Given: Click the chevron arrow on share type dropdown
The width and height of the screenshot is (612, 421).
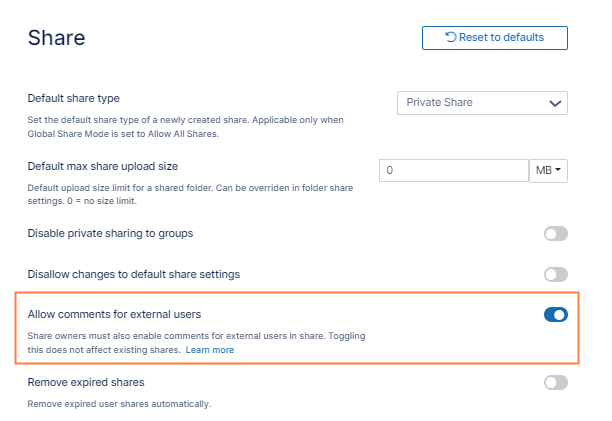Looking at the screenshot, I should (555, 103).
